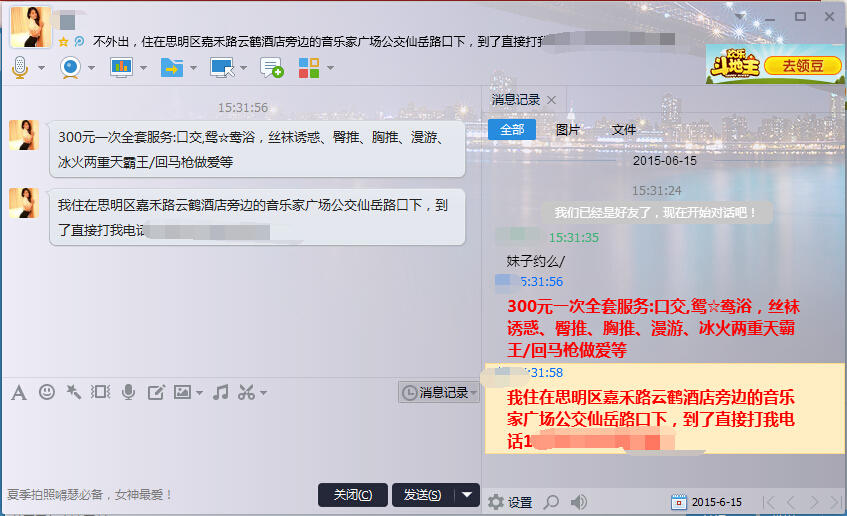The height and width of the screenshot is (516, 847).
Task: Click the create discussion group icon
Action: pos(271,67)
